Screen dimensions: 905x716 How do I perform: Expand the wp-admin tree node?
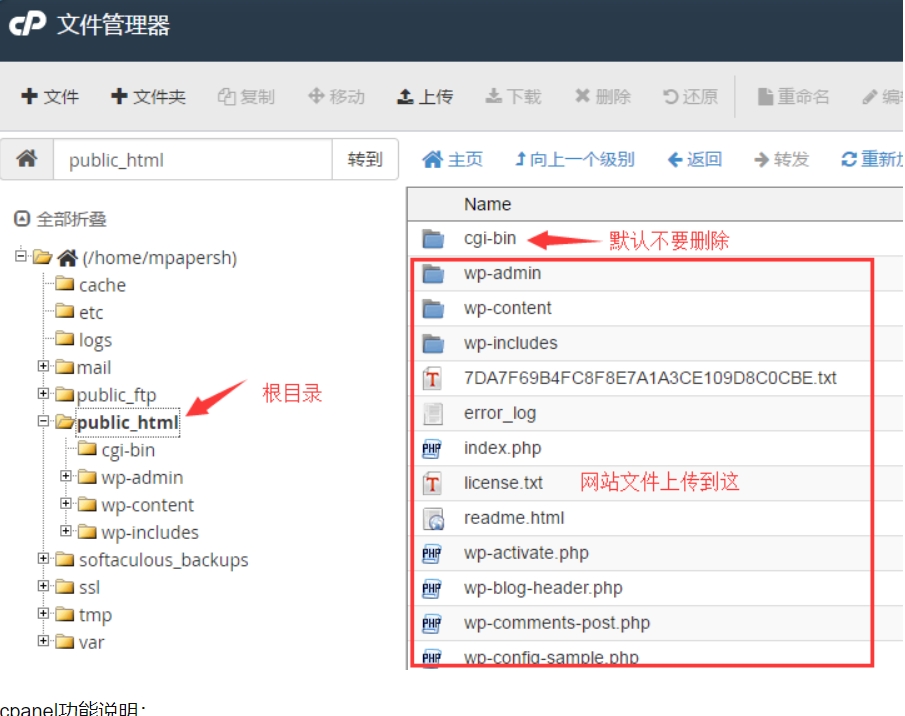[x=66, y=476]
